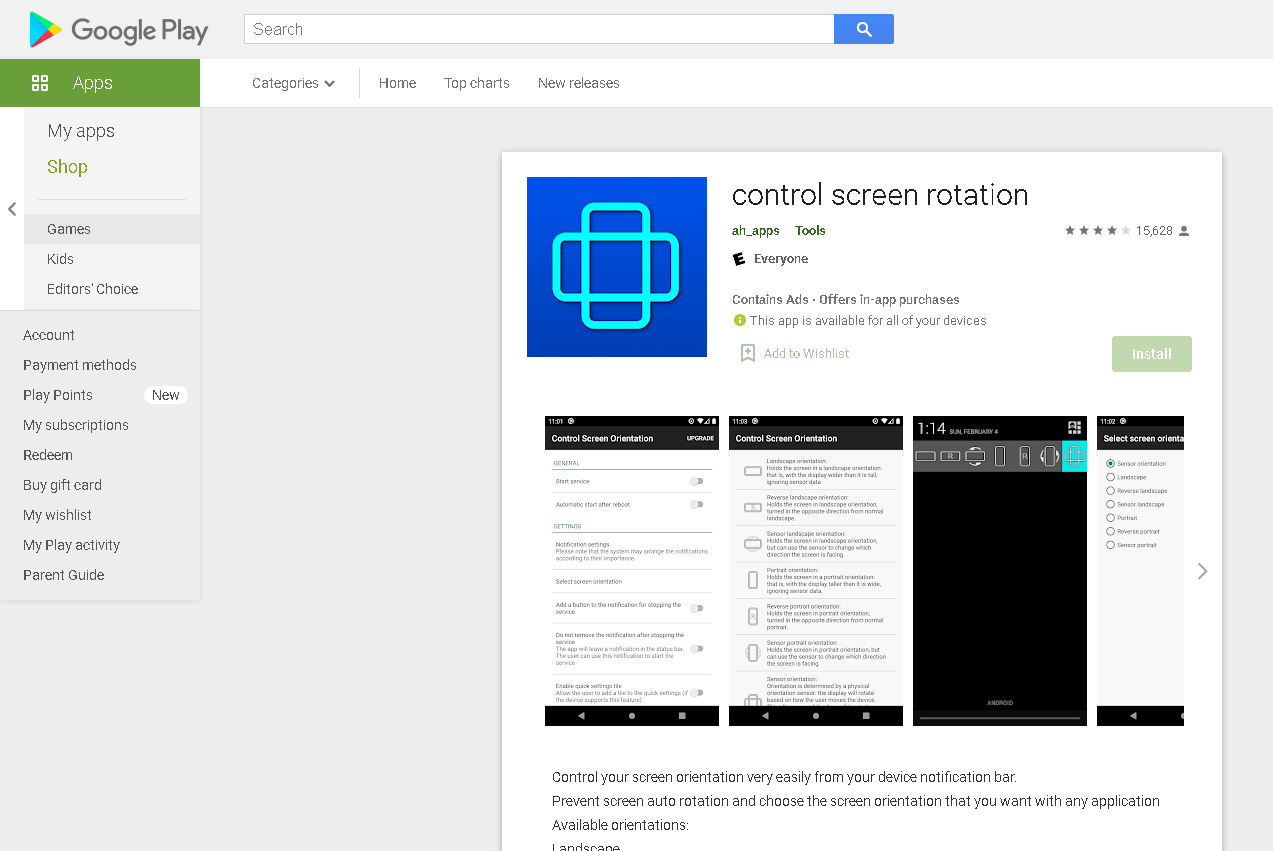Focus the Search input field
The image size is (1273, 851).
pyautogui.click(x=539, y=29)
